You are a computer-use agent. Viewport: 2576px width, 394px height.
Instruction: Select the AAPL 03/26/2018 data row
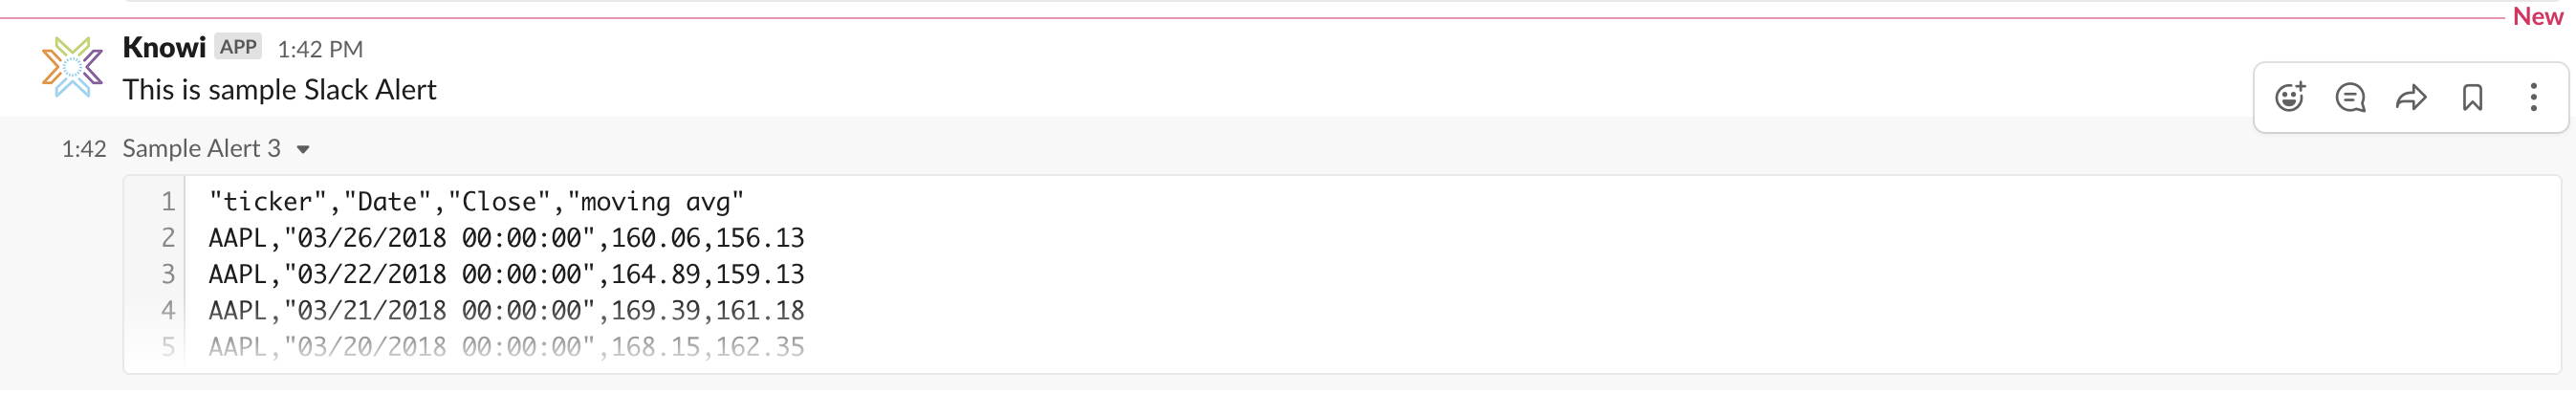click(x=506, y=238)
